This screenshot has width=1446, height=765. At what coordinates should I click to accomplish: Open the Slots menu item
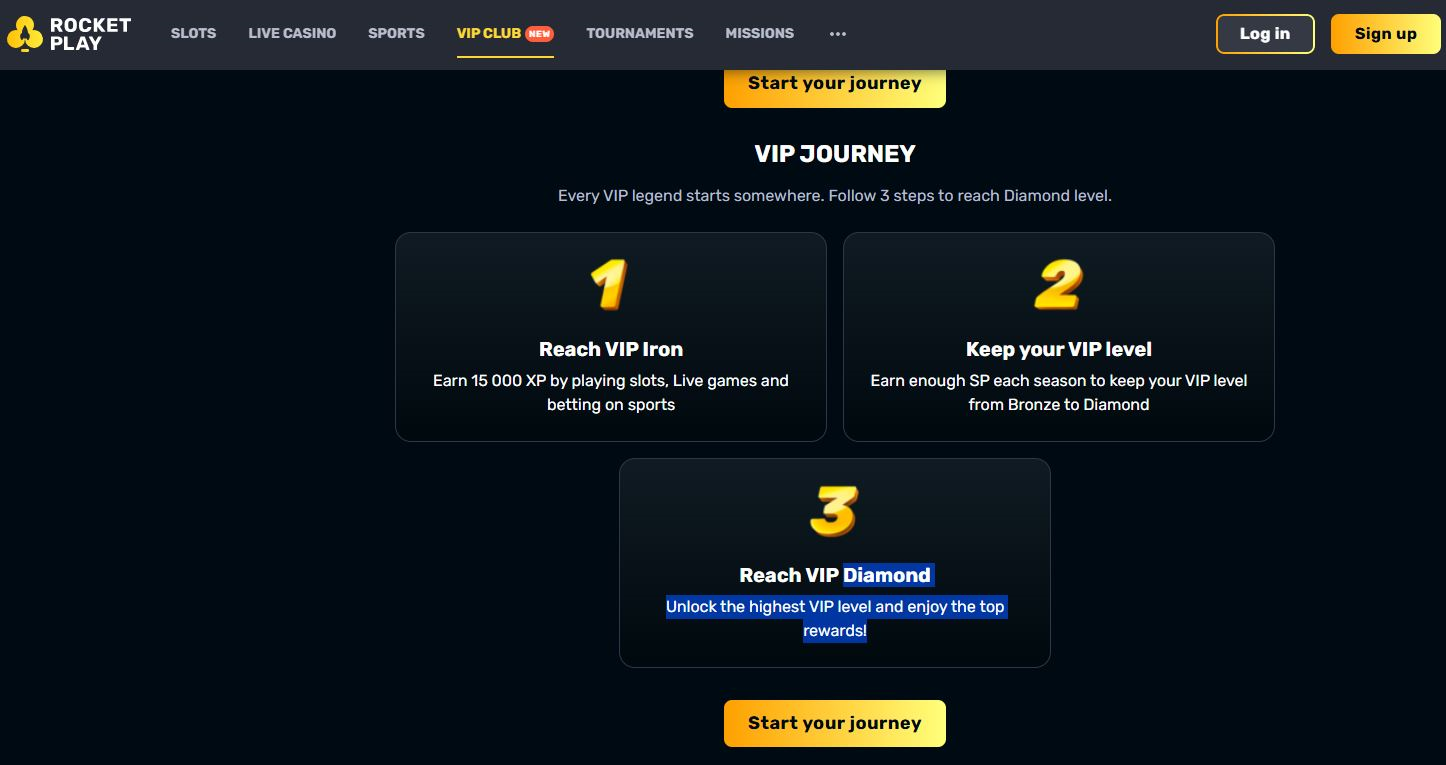193,33
